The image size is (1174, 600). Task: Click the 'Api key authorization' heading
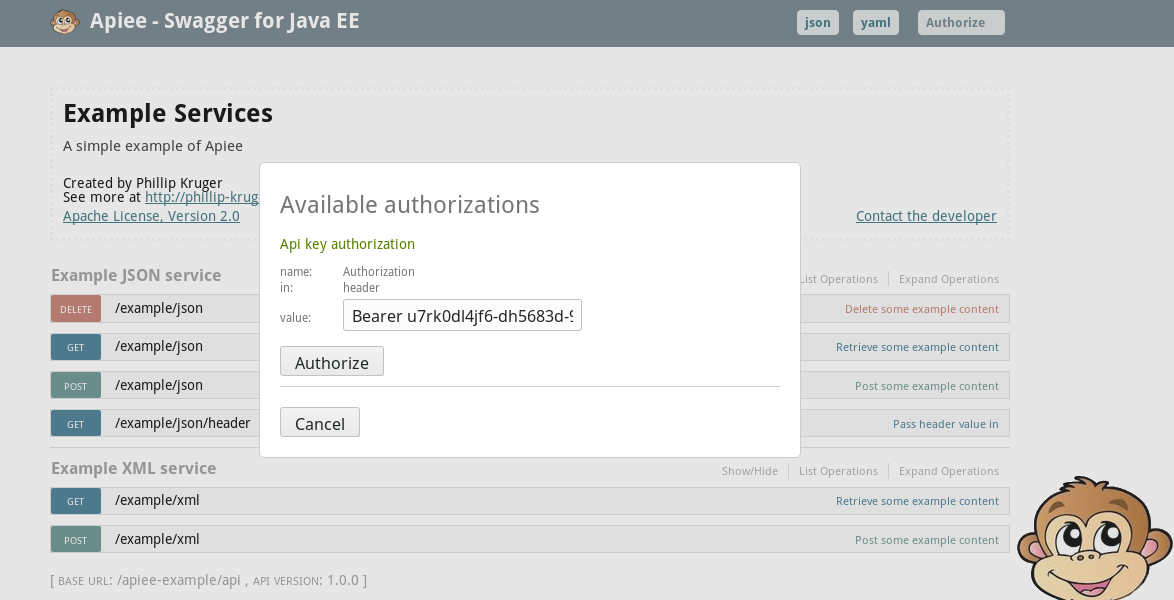pyautogui.click(x=347, y=244)
